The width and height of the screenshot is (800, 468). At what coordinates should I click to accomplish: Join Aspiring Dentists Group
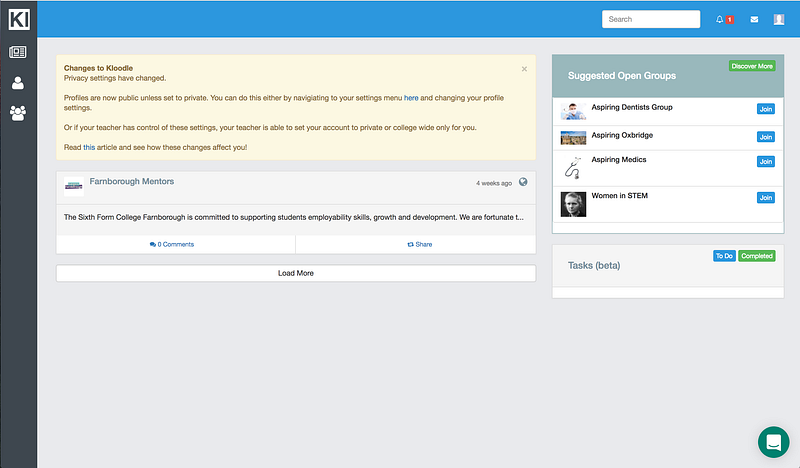(765, 109)
